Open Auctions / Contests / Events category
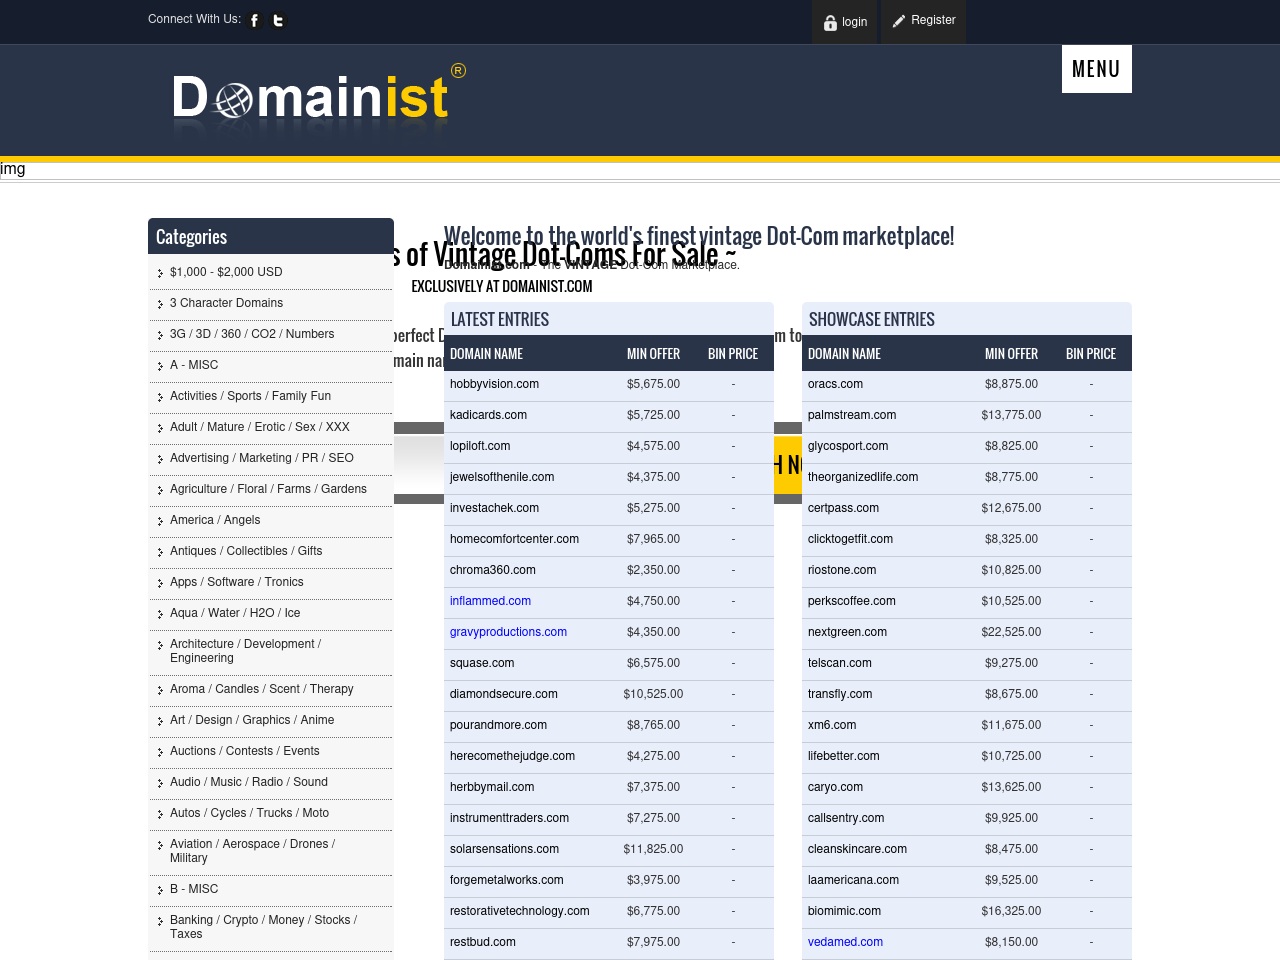The height and width of the screenshot is (960, 1280). (245, 751)
